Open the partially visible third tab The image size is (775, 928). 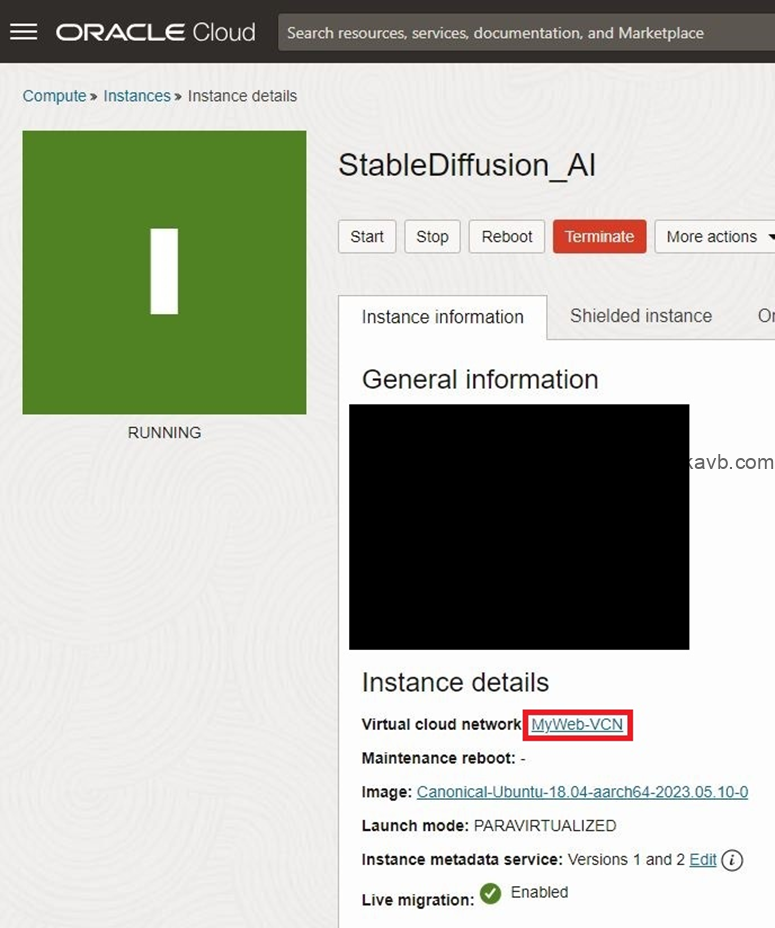pyautogui.click(x=765, y=316)
